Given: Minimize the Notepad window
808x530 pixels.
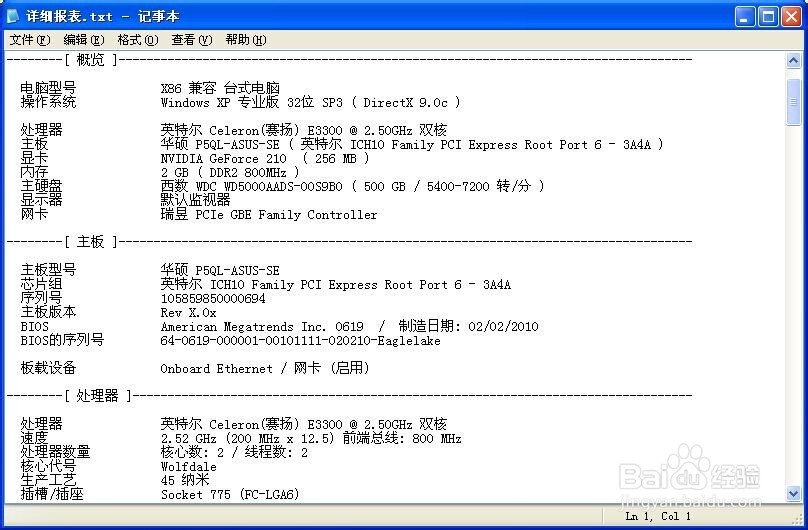Looking at the screenshot, I should pos(745,17).
